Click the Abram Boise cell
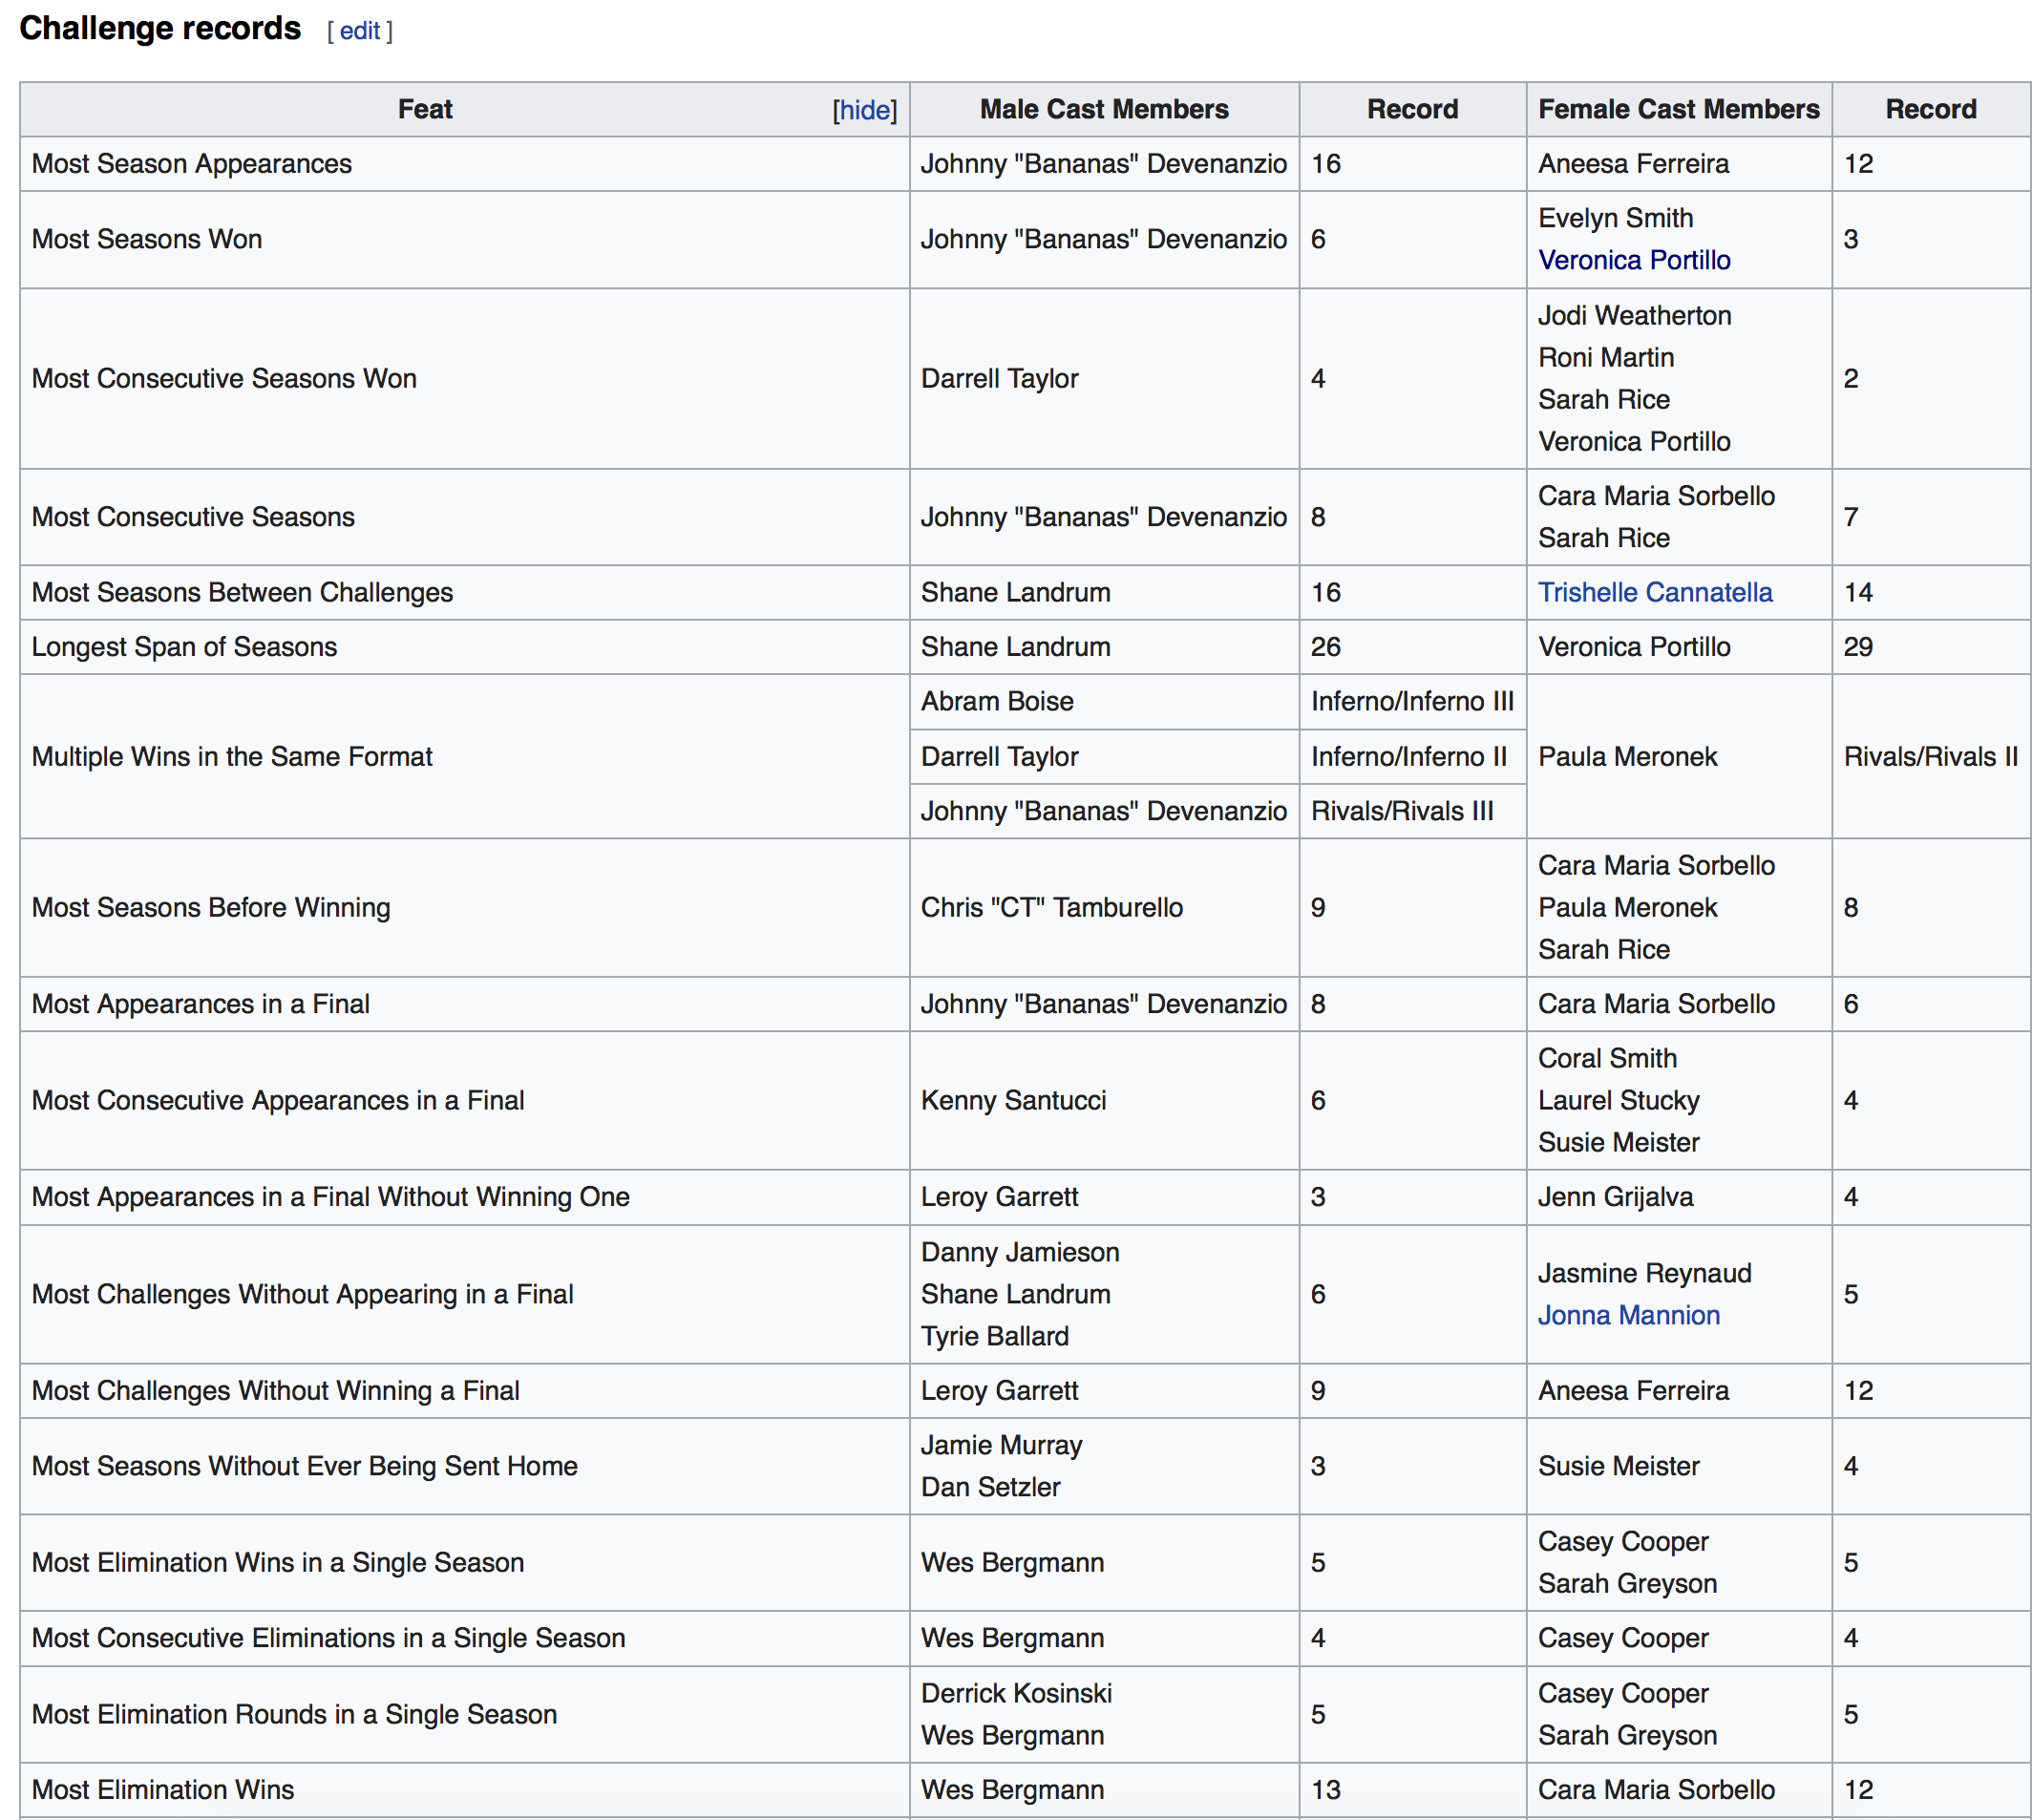The width and height of the screenshot is (2032, 1820). coord(1103,701)
